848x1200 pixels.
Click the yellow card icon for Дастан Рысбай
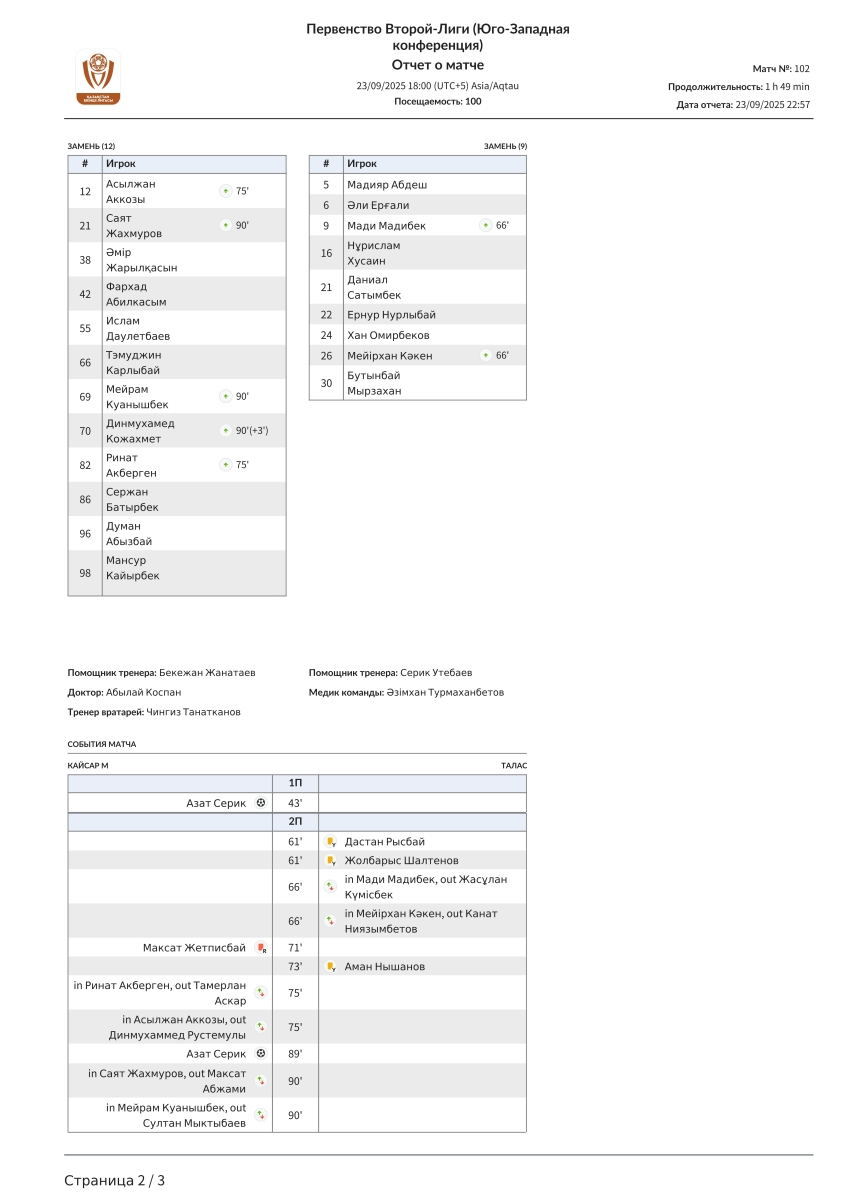(330, 842)
